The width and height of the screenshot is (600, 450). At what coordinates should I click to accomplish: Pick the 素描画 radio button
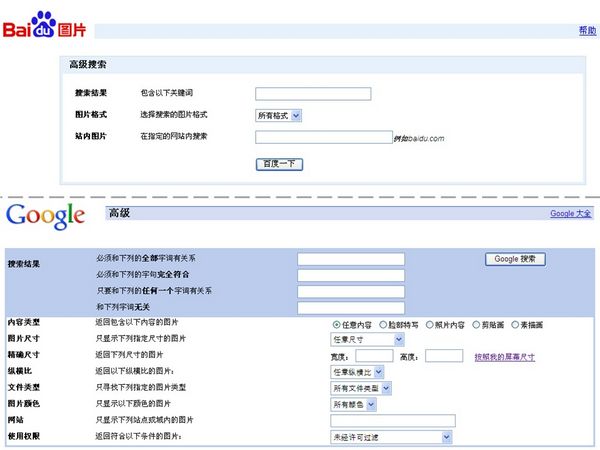514,324
